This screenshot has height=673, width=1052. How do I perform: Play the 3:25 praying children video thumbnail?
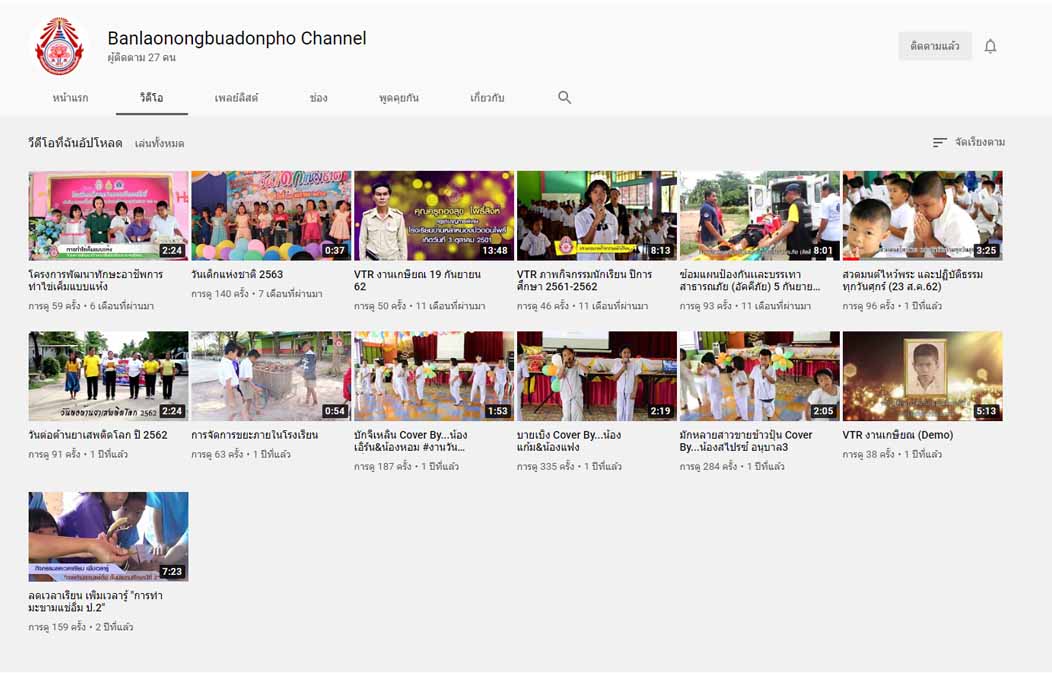coord(922,215)
